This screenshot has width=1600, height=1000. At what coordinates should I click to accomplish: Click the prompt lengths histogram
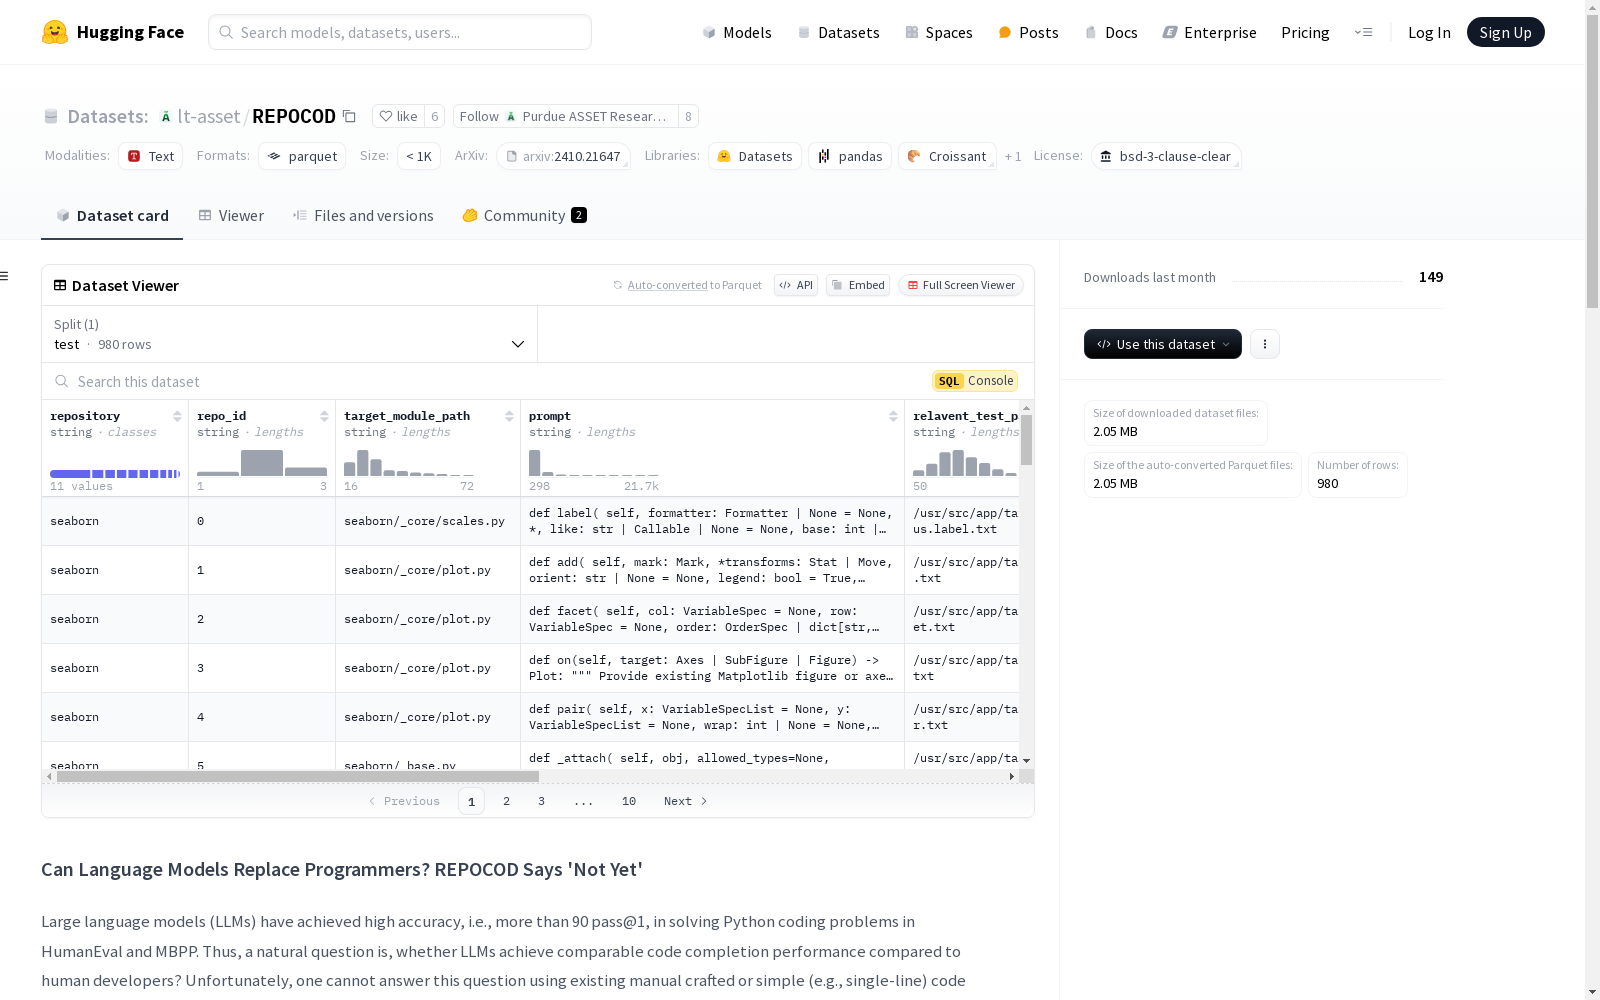[x=593, y=463]
